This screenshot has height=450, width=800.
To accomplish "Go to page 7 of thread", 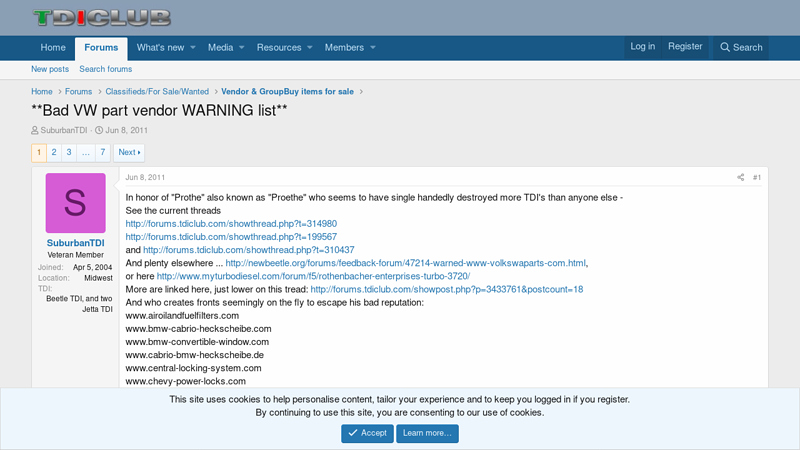I will click(103, 152).
